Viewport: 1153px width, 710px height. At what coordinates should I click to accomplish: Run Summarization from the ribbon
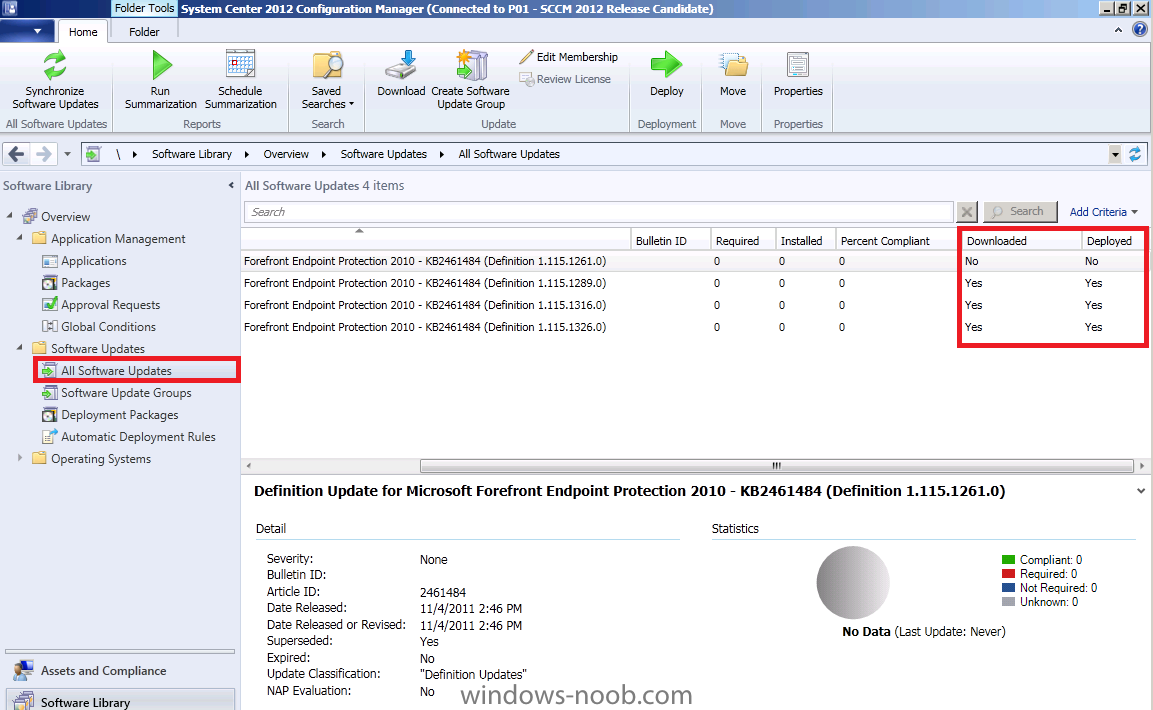160,79
